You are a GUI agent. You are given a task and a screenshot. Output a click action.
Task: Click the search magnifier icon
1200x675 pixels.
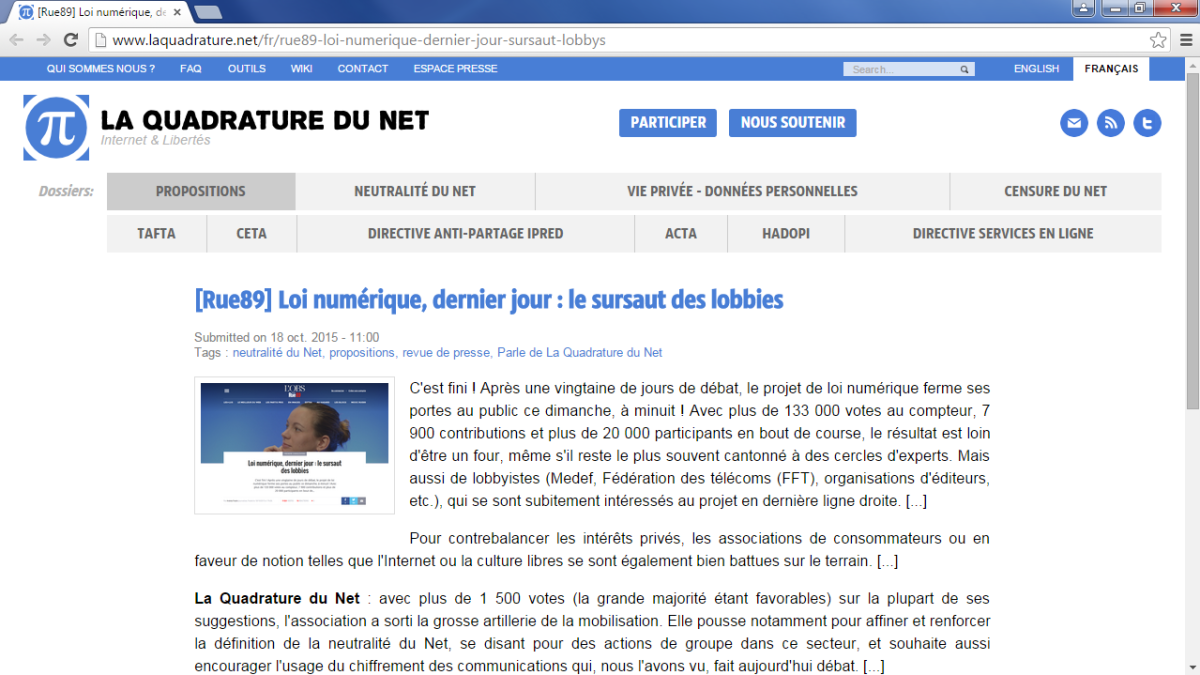click(964, 69)
